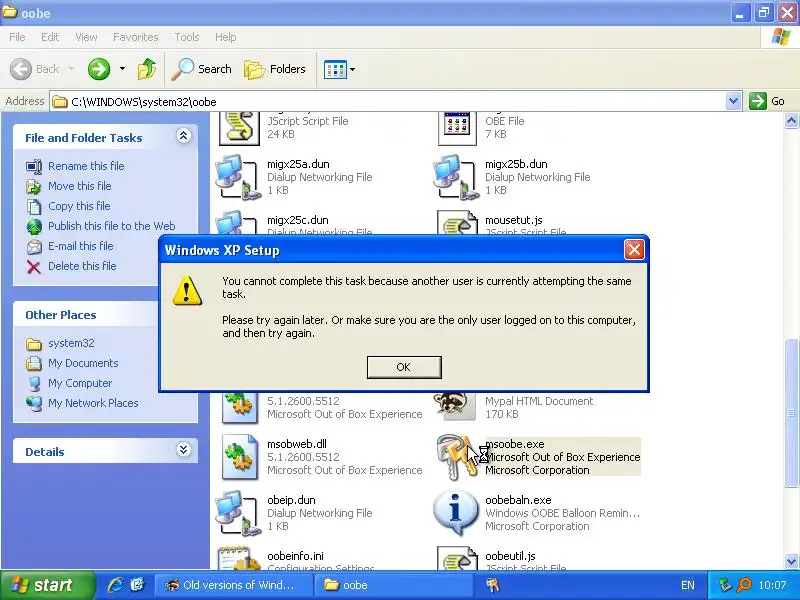Viewport: 800px width, 600px height.
Task: Click OK in the Windows XP Setup dialog
Action: coord(404,367)
